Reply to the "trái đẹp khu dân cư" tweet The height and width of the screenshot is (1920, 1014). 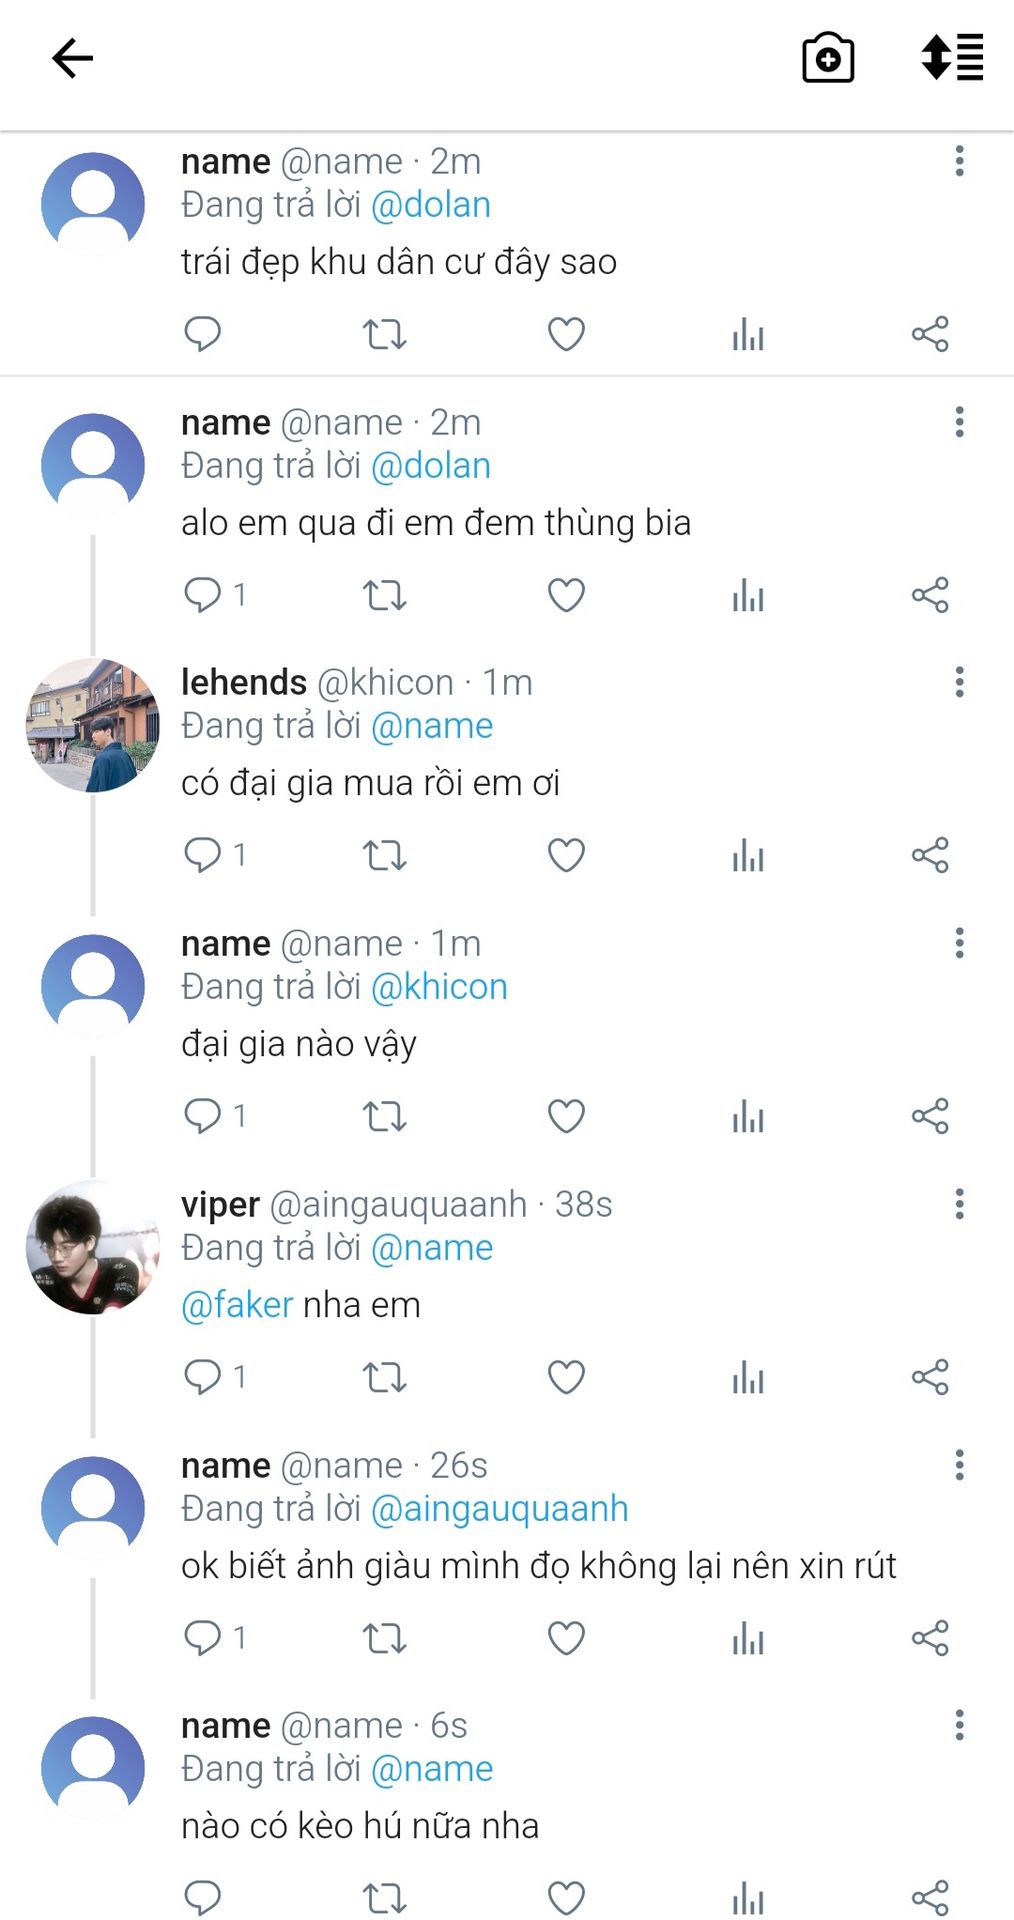coord(202,334)
